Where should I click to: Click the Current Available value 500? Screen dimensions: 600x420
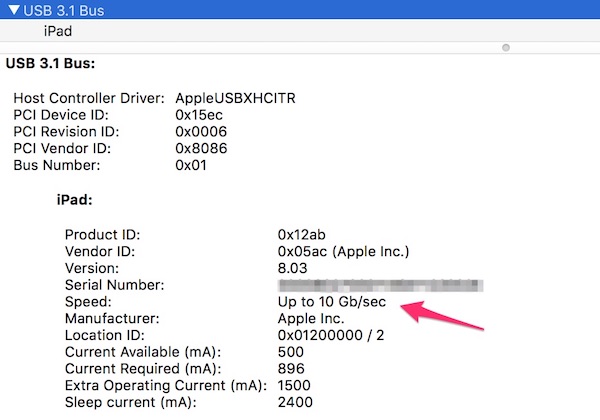(x=290, y=353)
